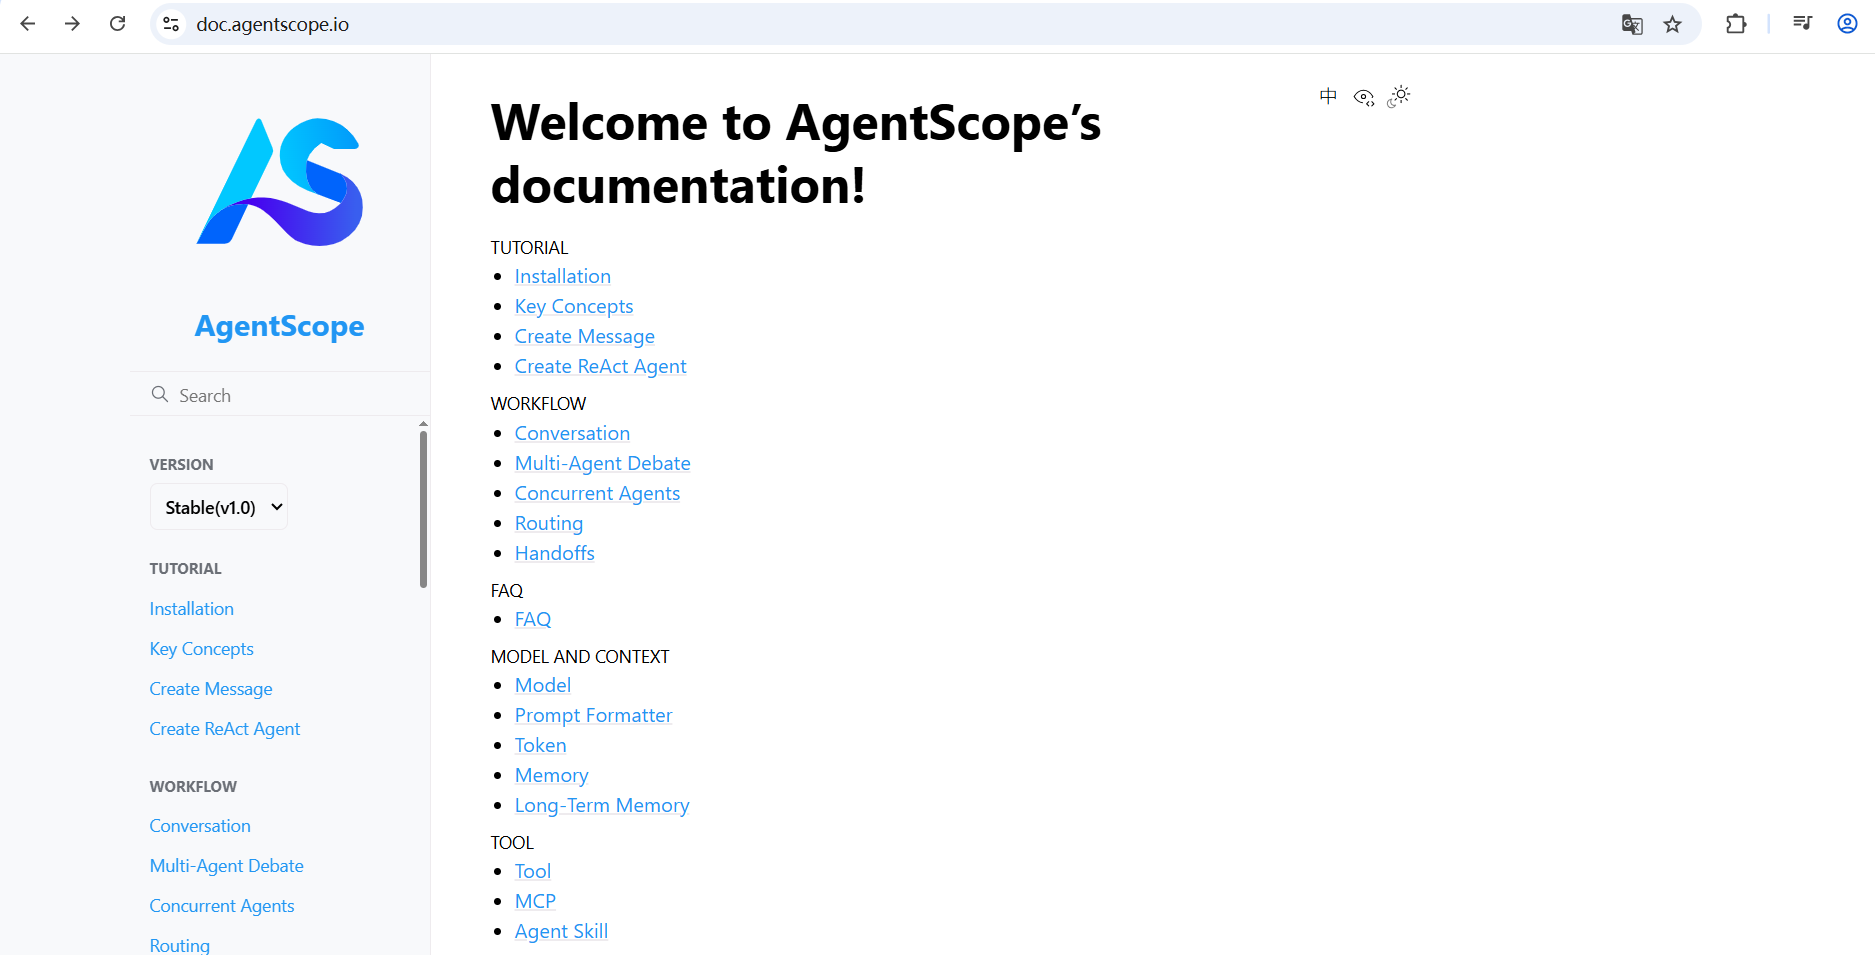Reload the current page
Viewport: 1875px width, 955px height.
[117, 24]
